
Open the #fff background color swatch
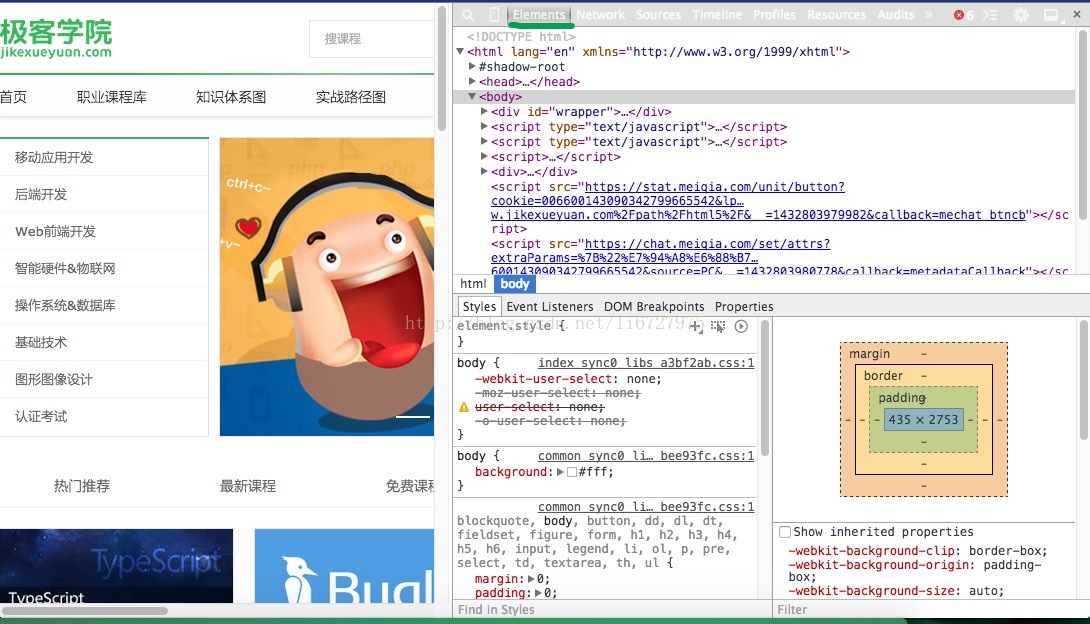(572, 472)
